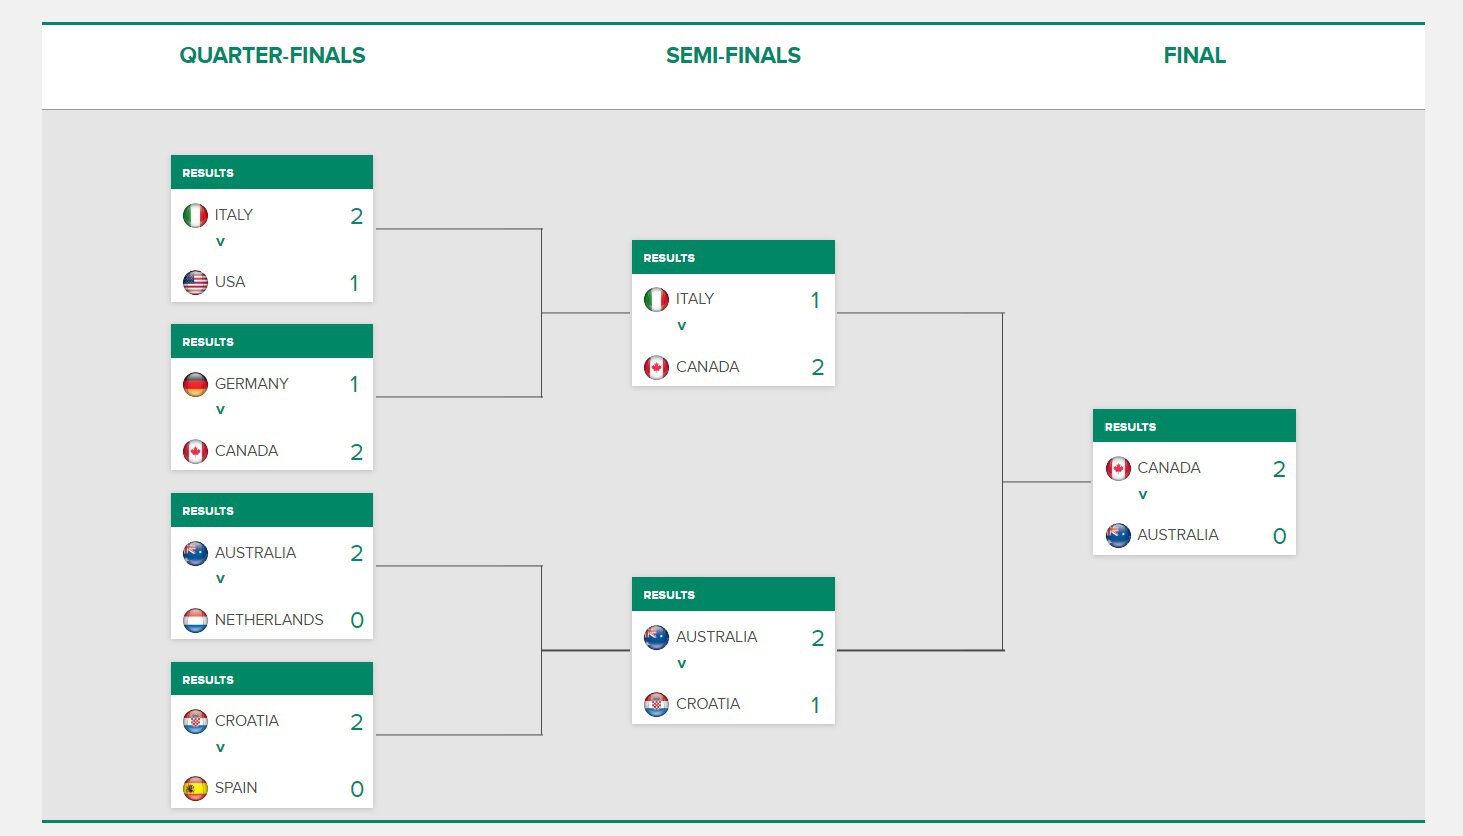The height and width of the screenshot is (836, 1463).
Task: Click Canada flag in the final match
Action: click(x=1118, y=468)
